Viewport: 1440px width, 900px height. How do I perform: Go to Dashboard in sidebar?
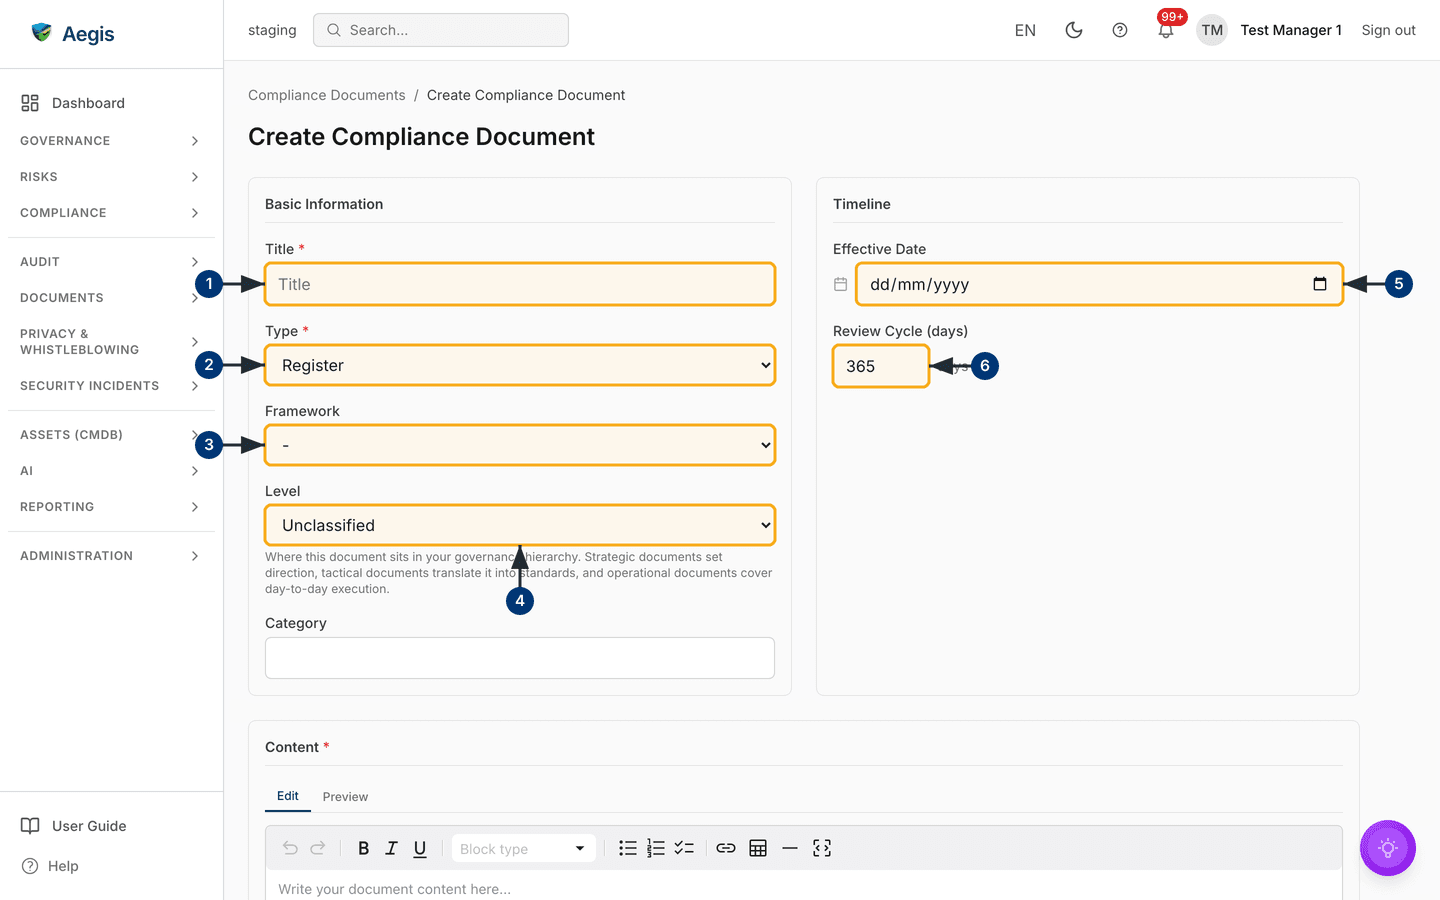tap(111, 103)
